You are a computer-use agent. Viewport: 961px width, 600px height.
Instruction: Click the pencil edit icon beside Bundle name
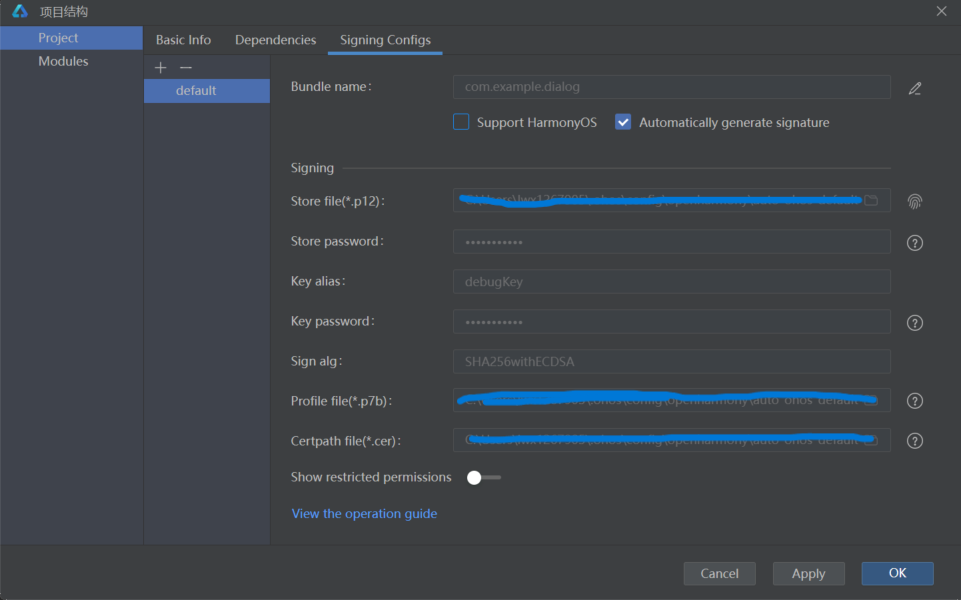pyautogui.click(x=914, y=88)
